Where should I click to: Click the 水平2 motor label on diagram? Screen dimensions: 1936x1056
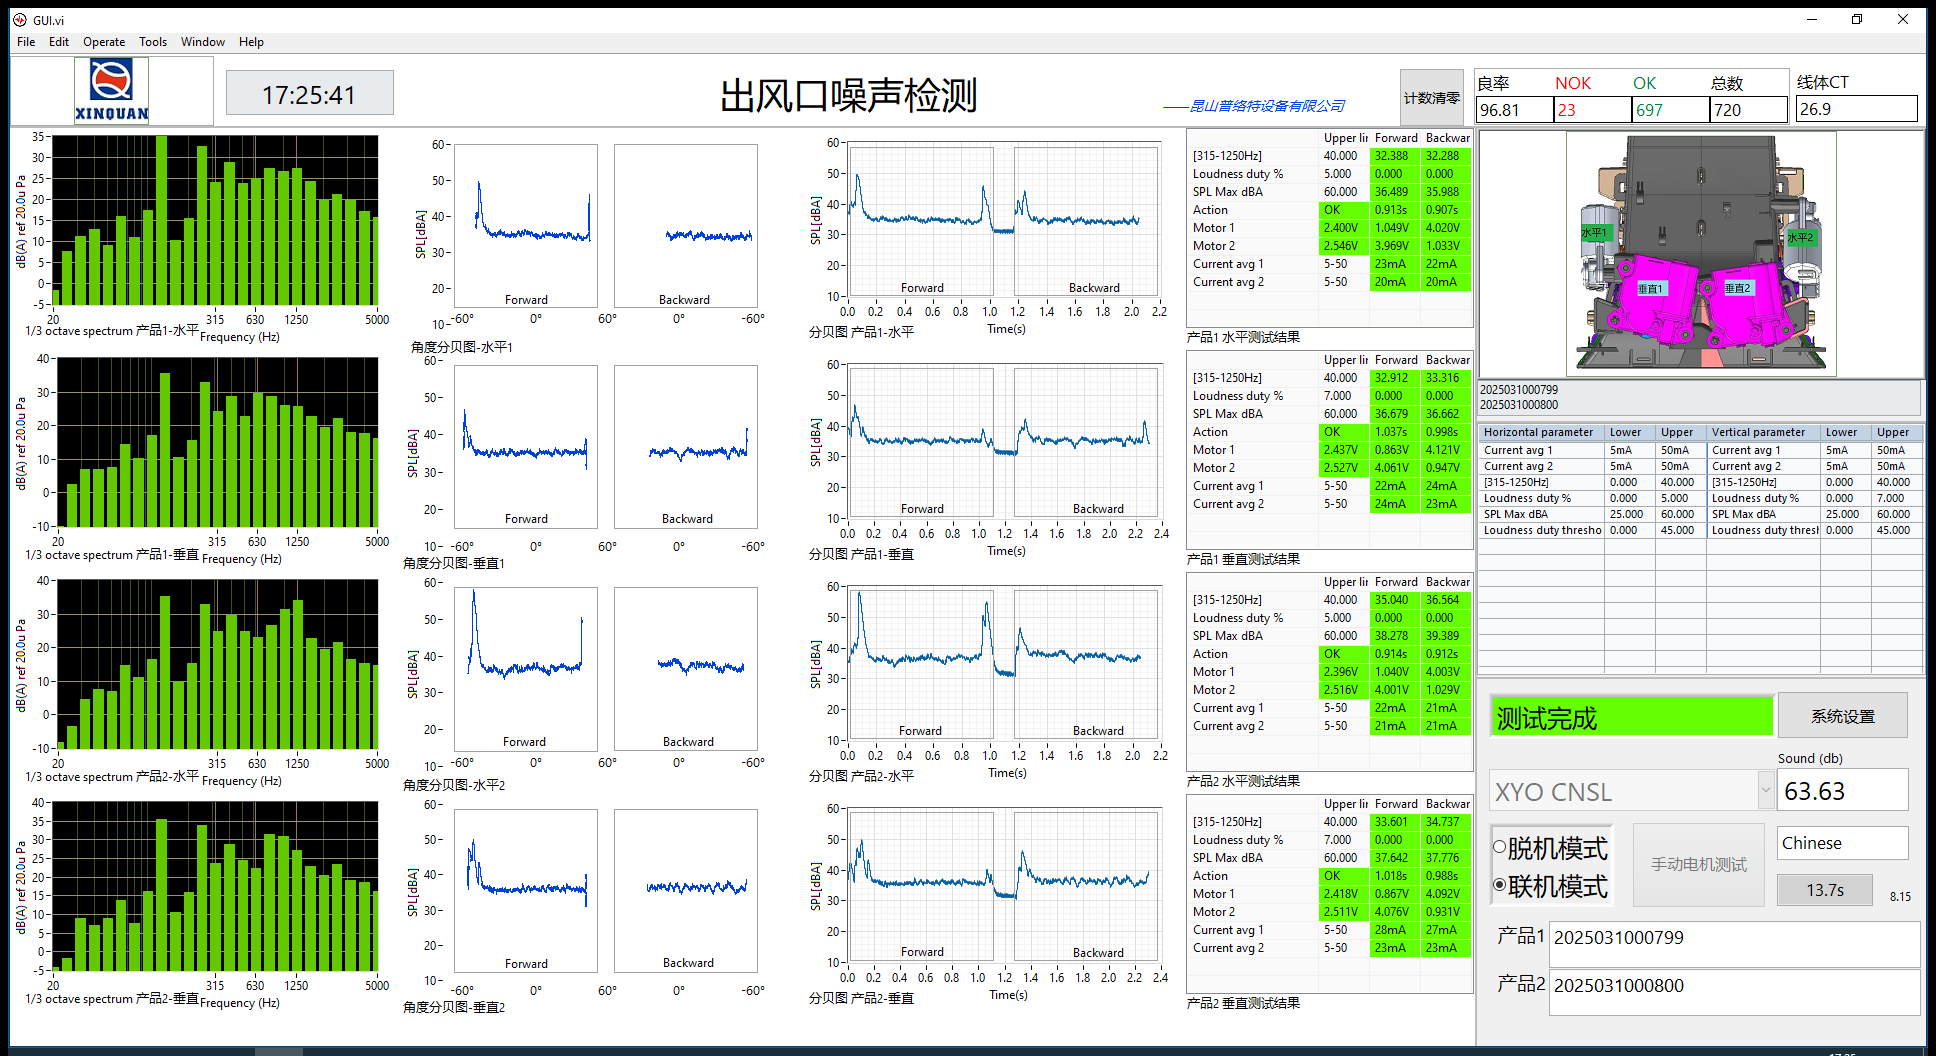1800,237
